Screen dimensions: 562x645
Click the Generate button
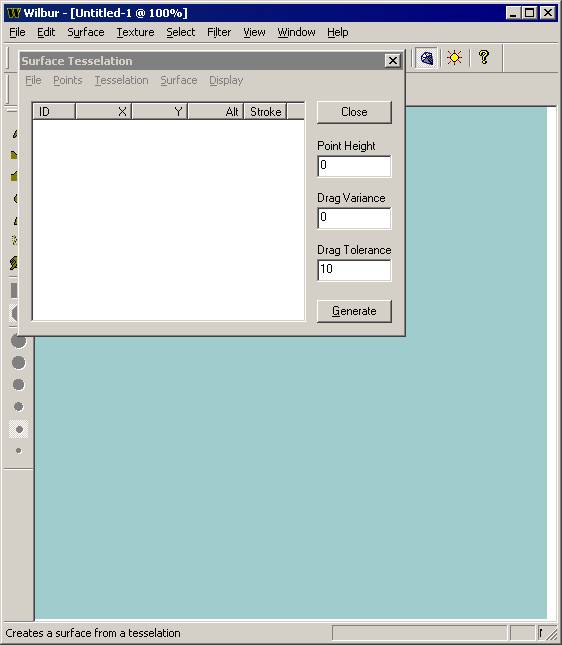[x=354, y=311]
